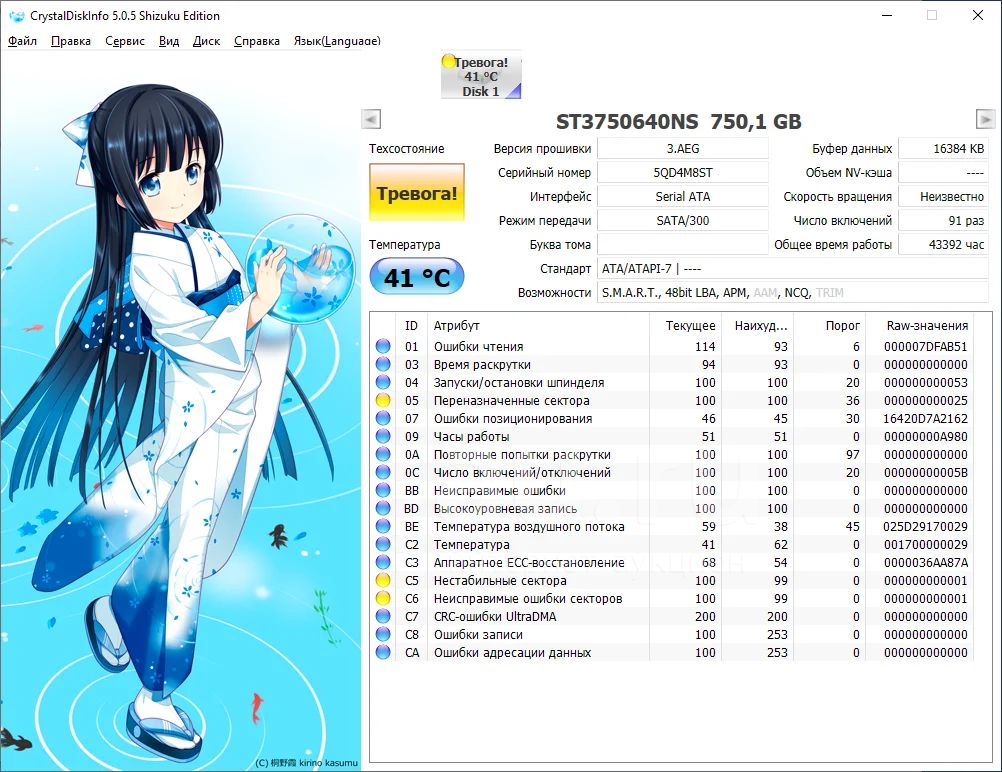The image size is (1002, 772).
Task: Click status icon for C2 Температура
Action: pyautogui.click(x=383, y=544)
